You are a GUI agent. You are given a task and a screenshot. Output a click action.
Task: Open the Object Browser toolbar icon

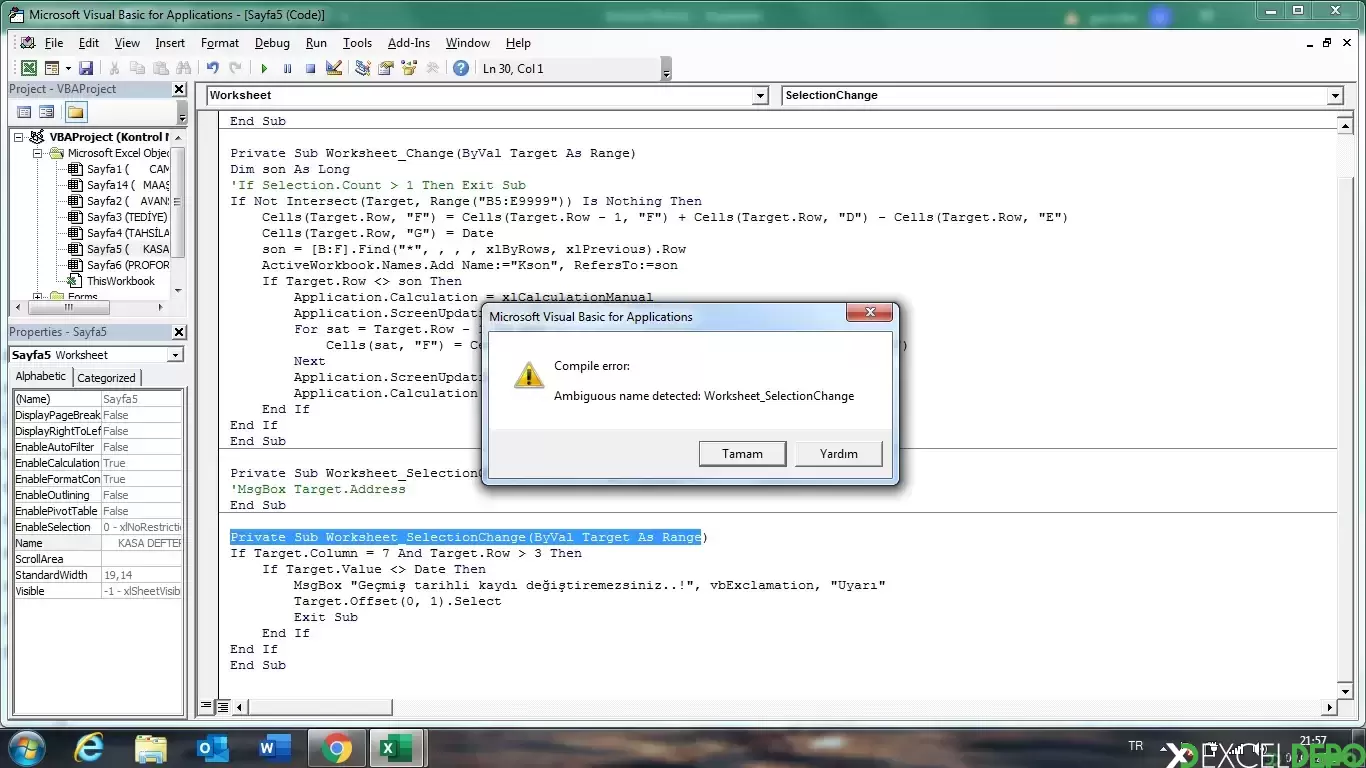tap(409, 68)
